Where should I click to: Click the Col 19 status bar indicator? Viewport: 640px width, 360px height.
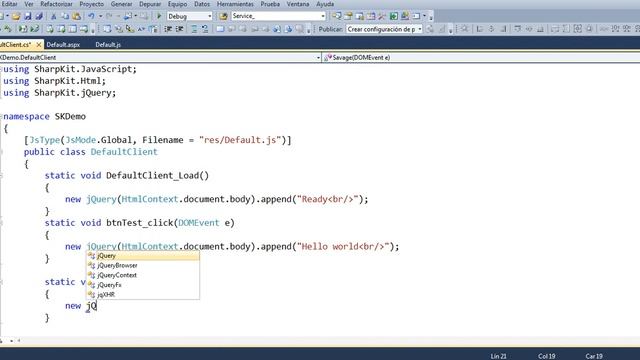click(x=547, y=356)
